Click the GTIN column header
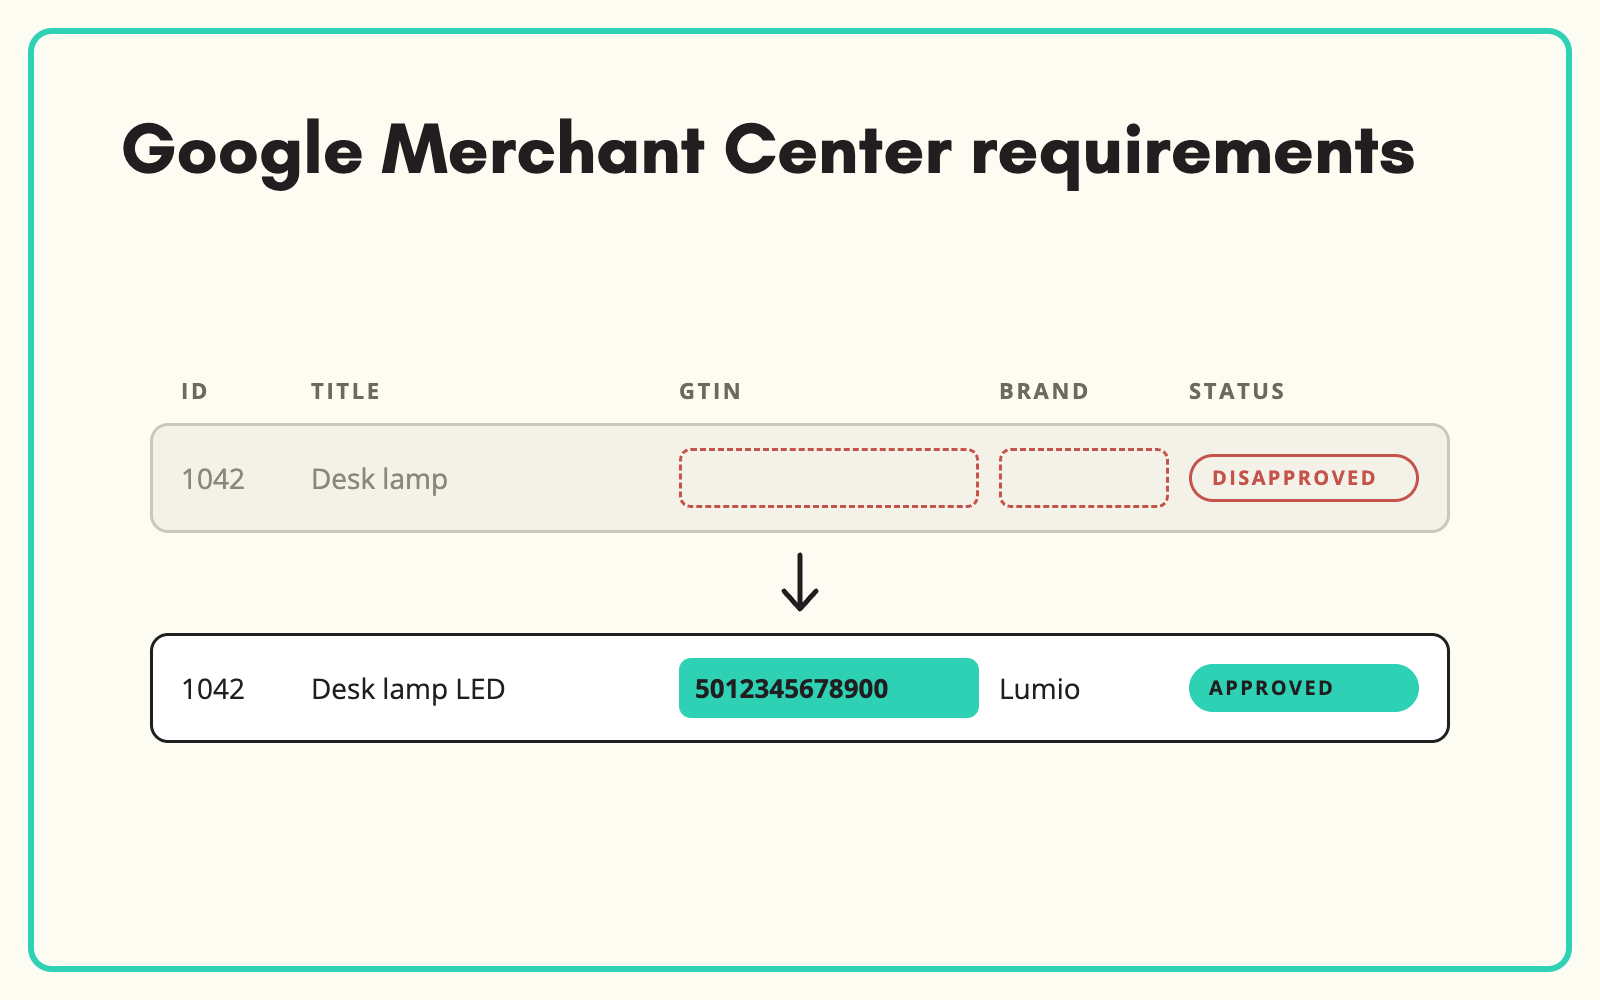The height and width of the screenshot is (1000, 1600). [x=710, y=391]
